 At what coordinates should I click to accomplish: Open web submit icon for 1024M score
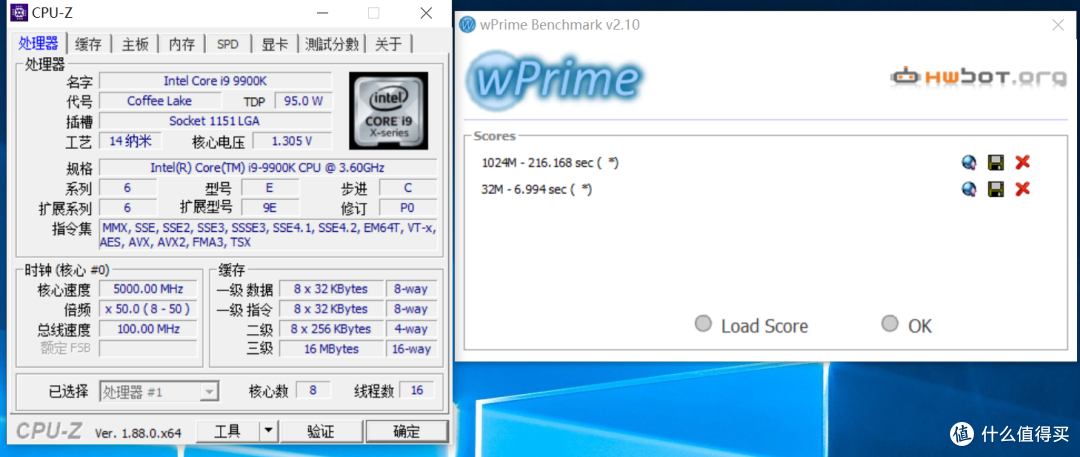tap(969, 163)
